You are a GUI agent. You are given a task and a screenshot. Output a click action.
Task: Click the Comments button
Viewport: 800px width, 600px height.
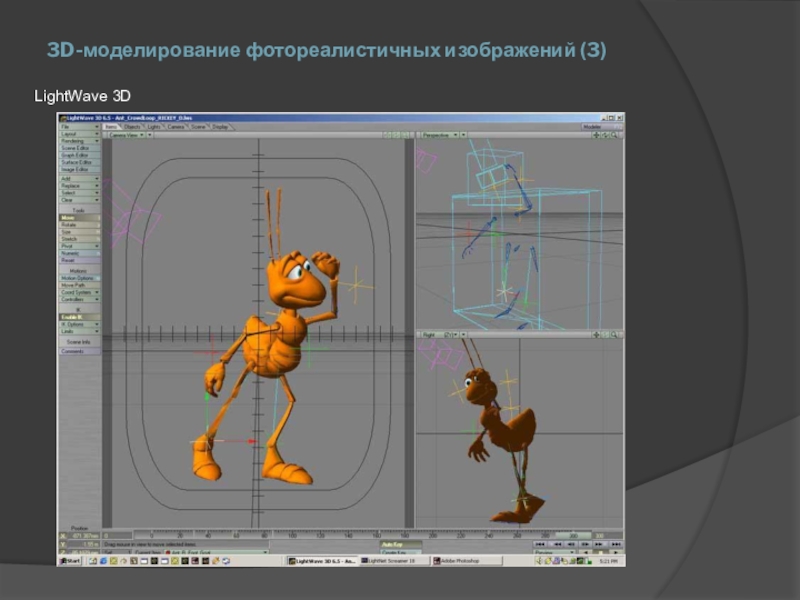[80, 351]
